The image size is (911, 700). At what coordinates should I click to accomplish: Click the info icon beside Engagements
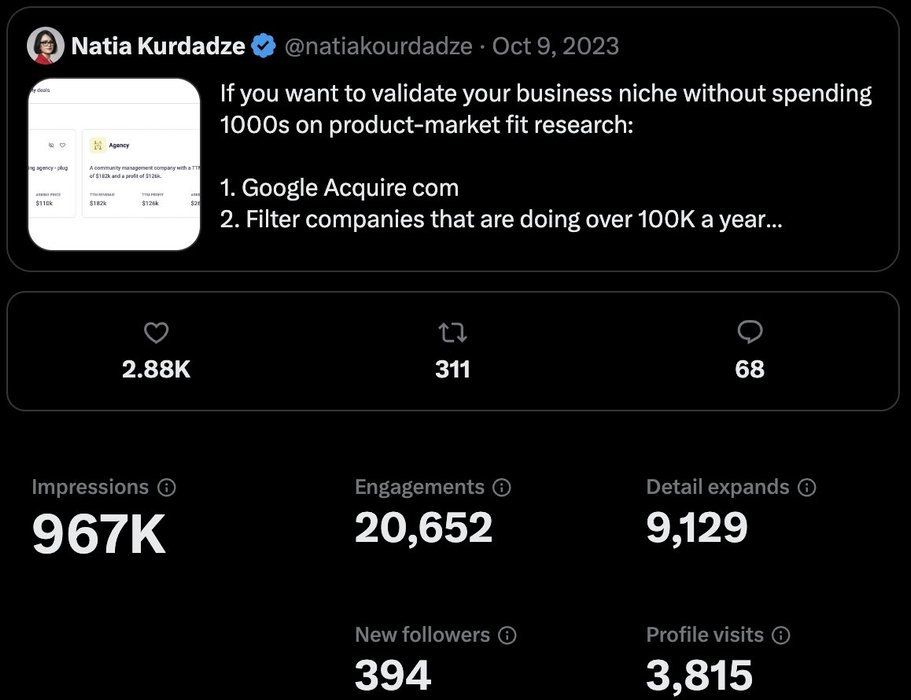502,488
